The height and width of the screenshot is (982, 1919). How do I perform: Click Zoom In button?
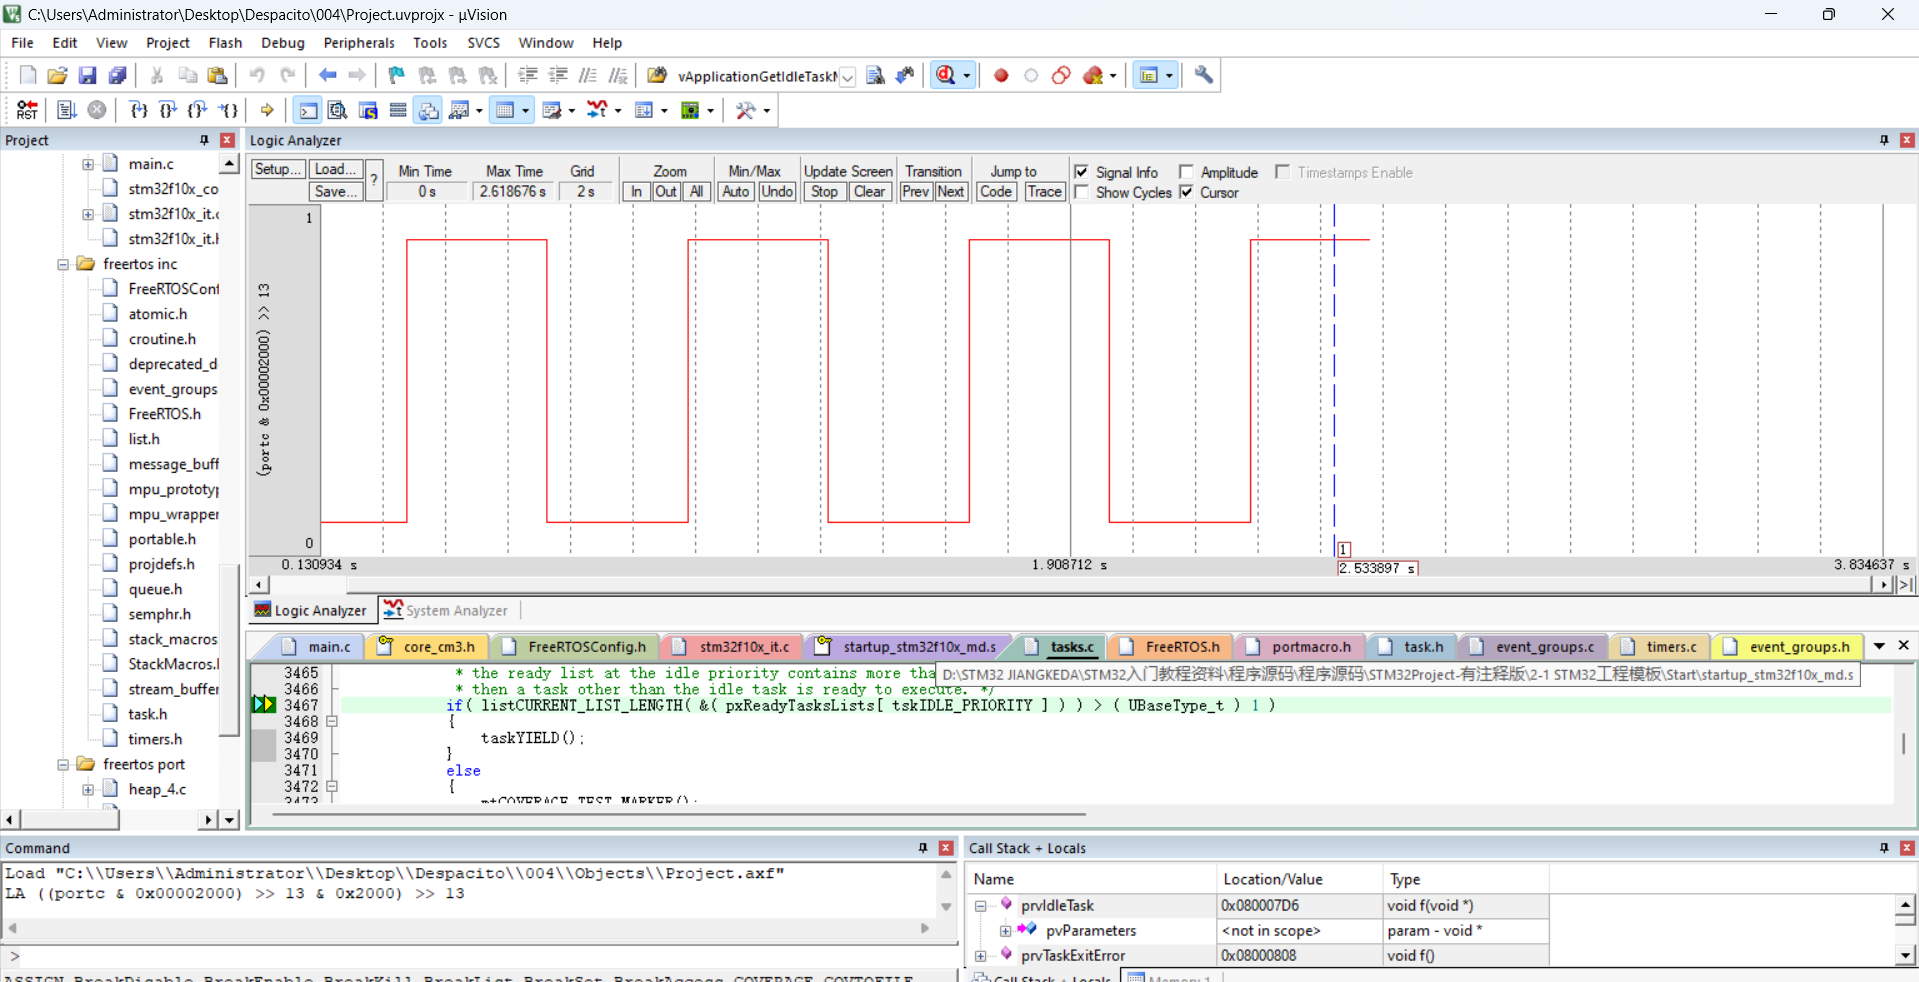tap(636, 191)
